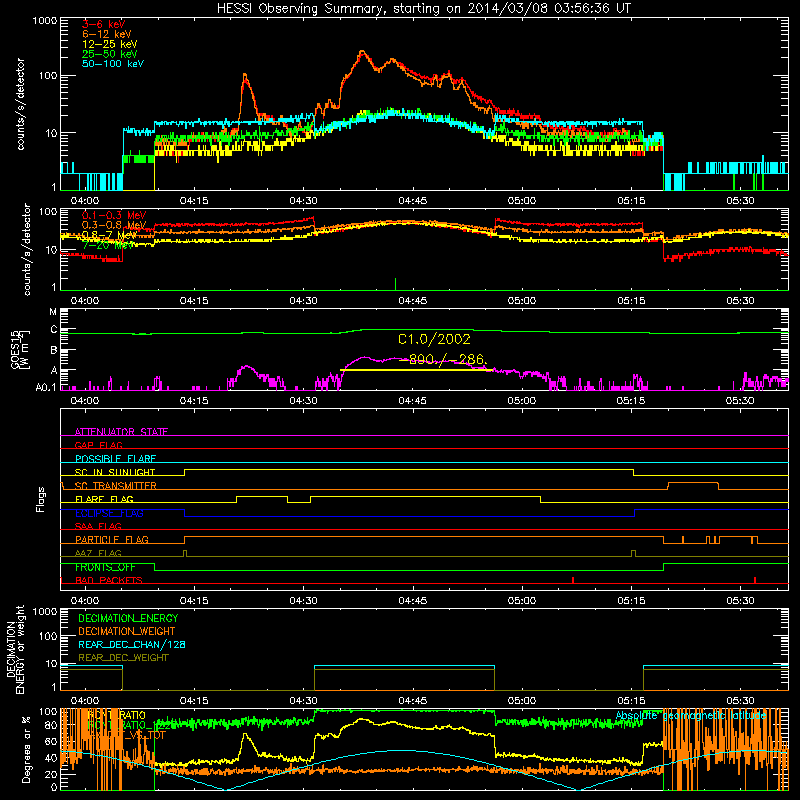Click the POSSIBLE_FLARE flag label

click(115, 459)
